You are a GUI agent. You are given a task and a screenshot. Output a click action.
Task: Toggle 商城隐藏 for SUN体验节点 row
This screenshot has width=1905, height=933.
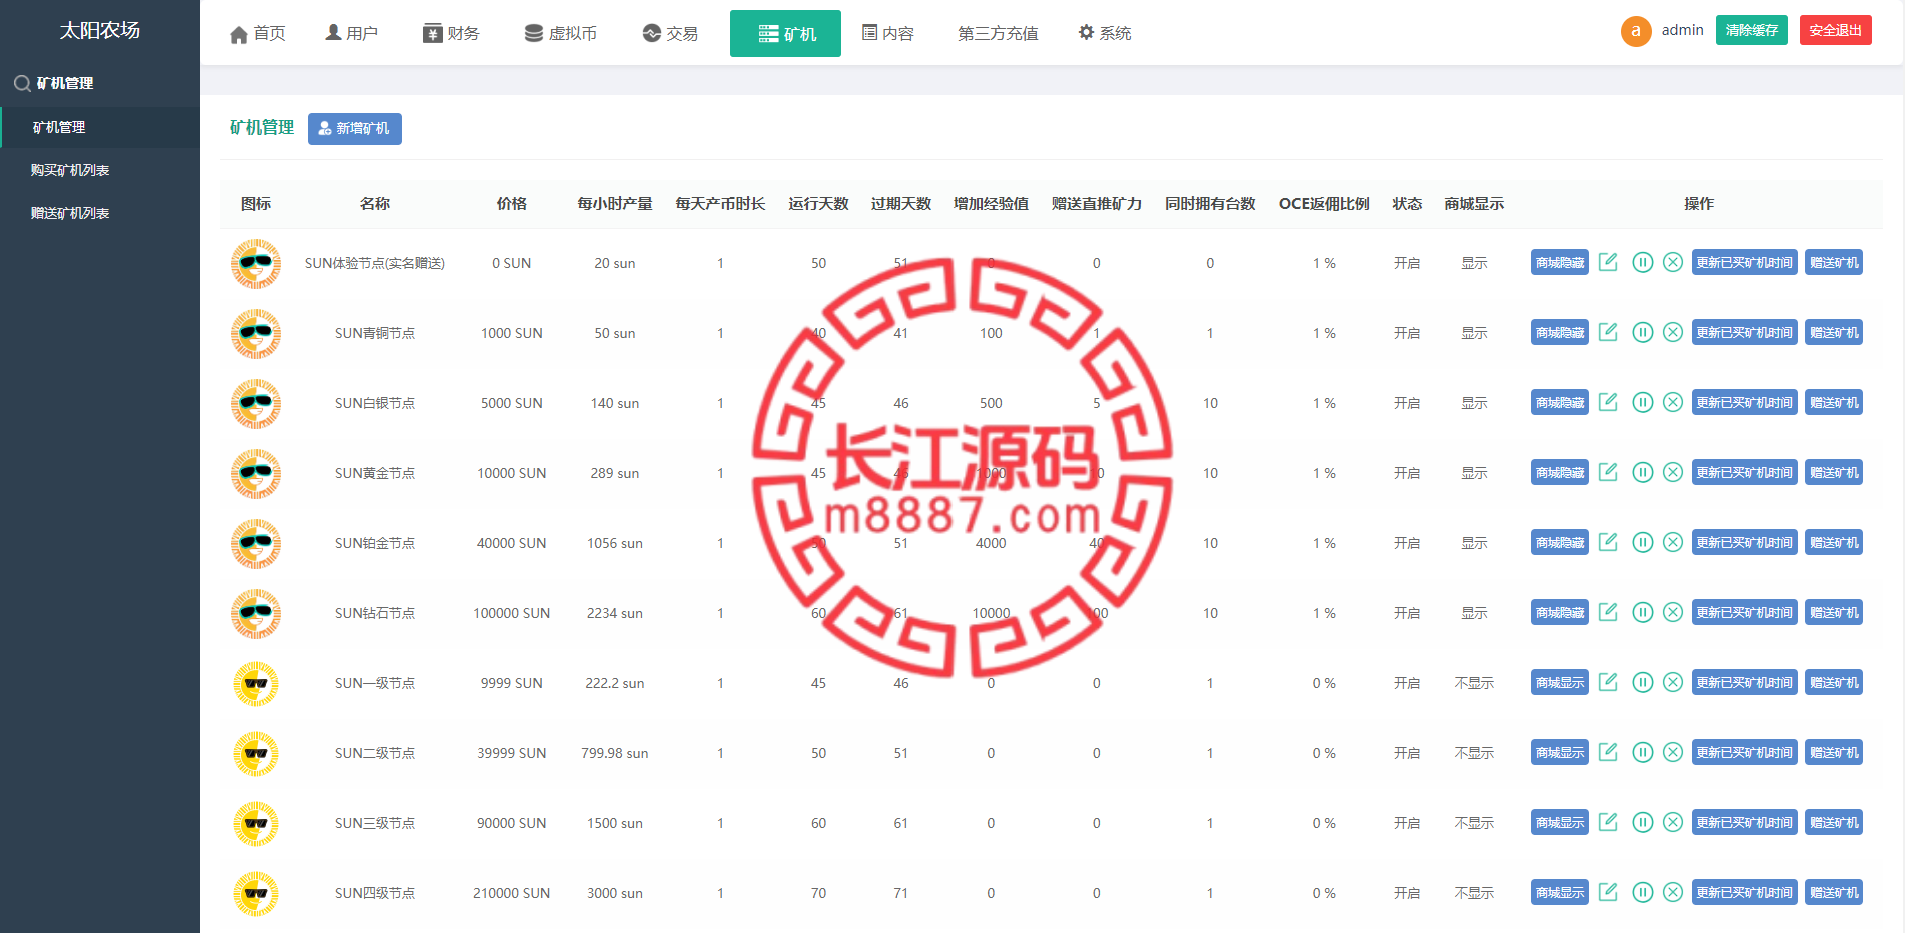(x=1560, y=263)
